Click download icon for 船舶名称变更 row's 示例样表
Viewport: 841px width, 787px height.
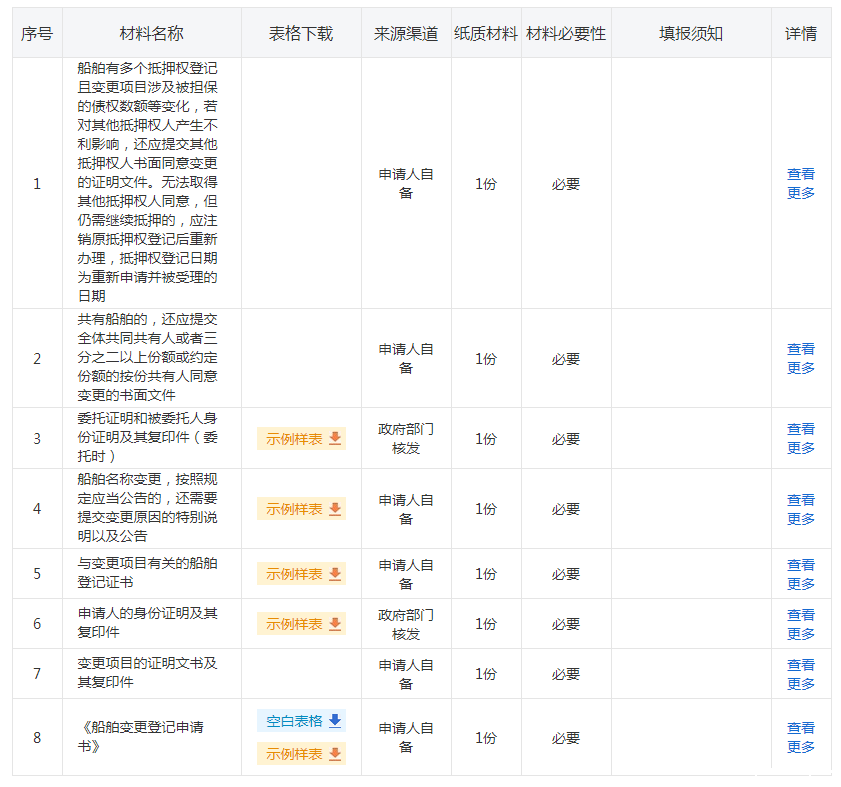click(x=335, y=509)
